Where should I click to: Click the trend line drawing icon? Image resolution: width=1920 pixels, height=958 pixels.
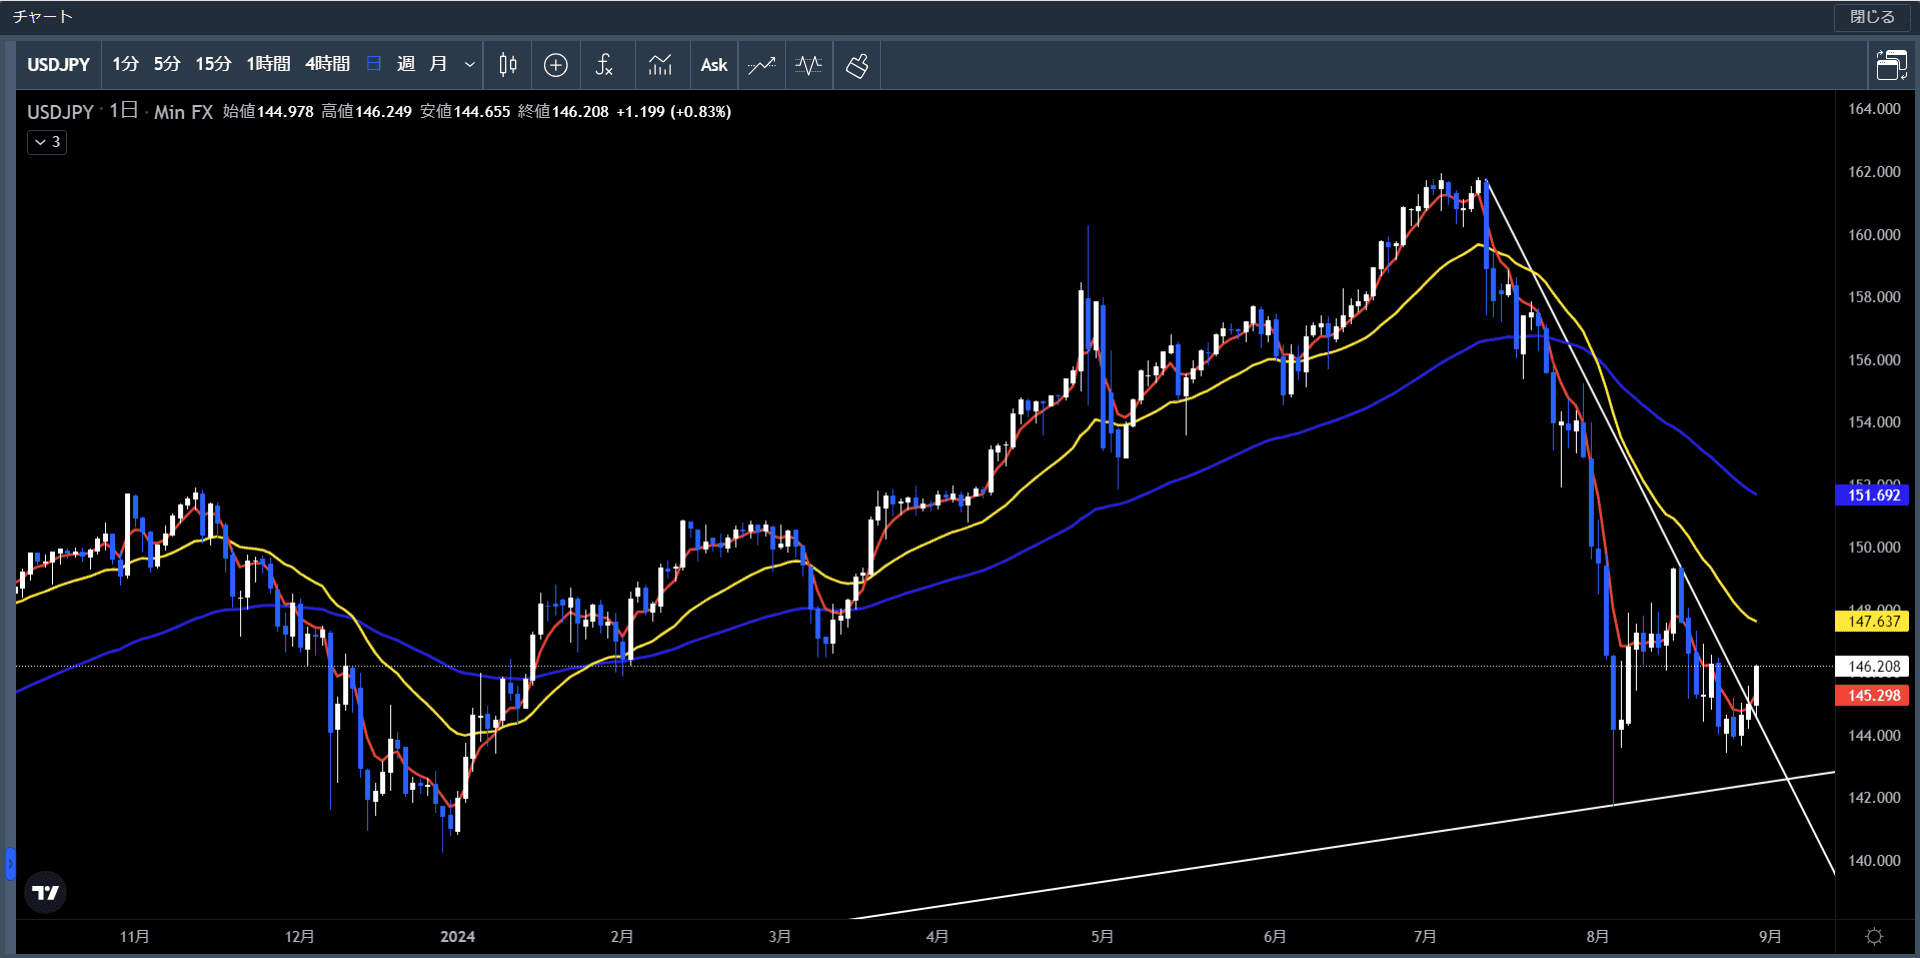click(762, 65)
